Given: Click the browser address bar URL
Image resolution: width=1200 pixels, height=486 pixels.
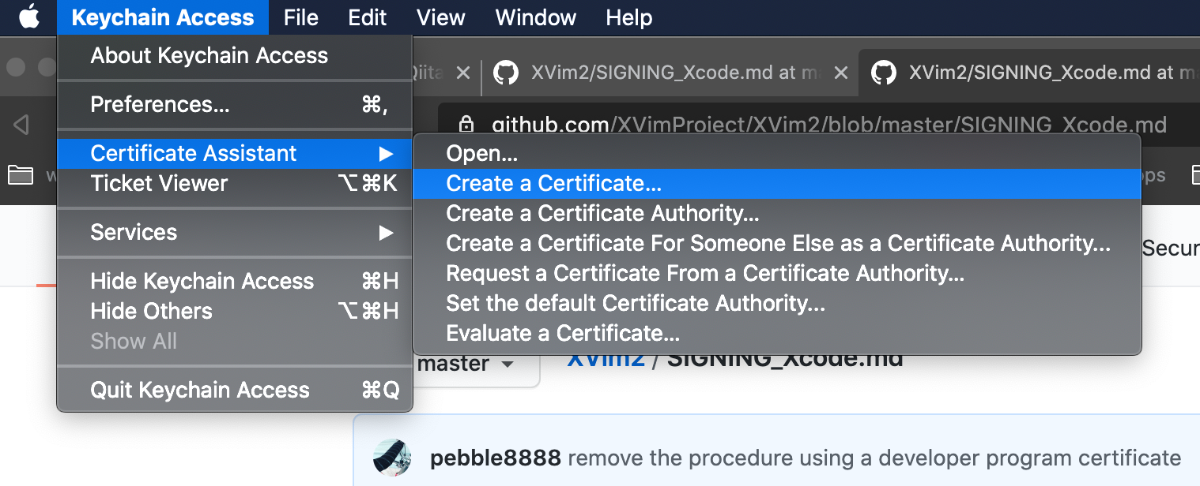Looking at the screenshot, I should pos(829,125).
